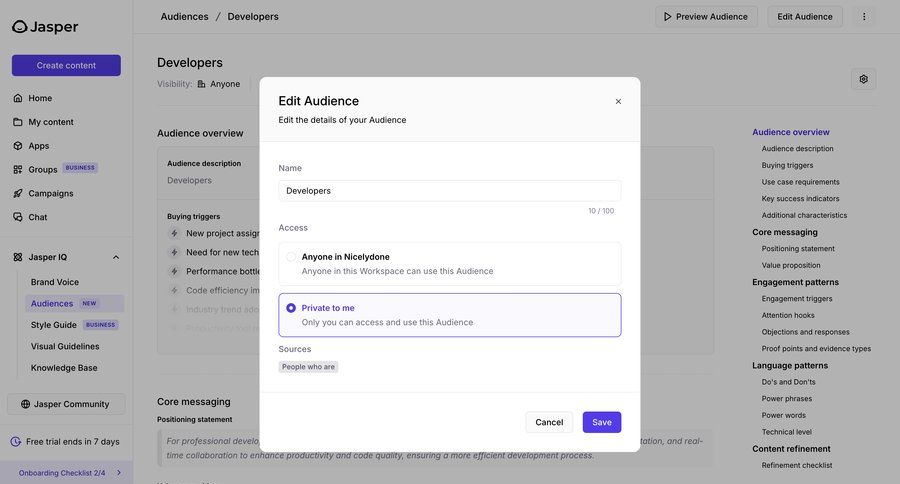The height and width of the screenshot is (484, 900).
Task: Click the Preview Audience button
Action: pyautogui.click(x=706, y=17)
